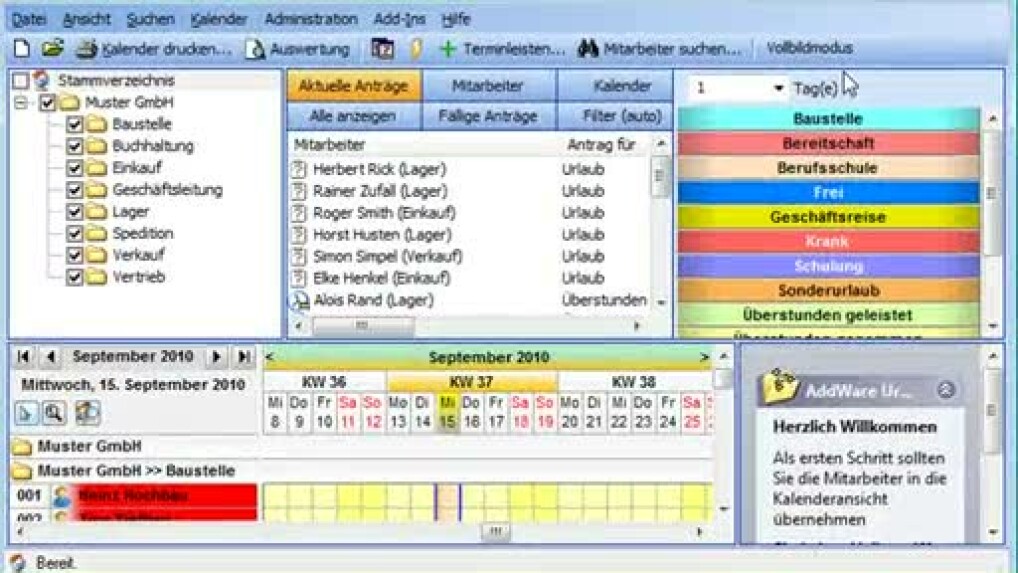Click the calendar date icon in toolbar
The image size is (1018, 573).
coord(382,48)
